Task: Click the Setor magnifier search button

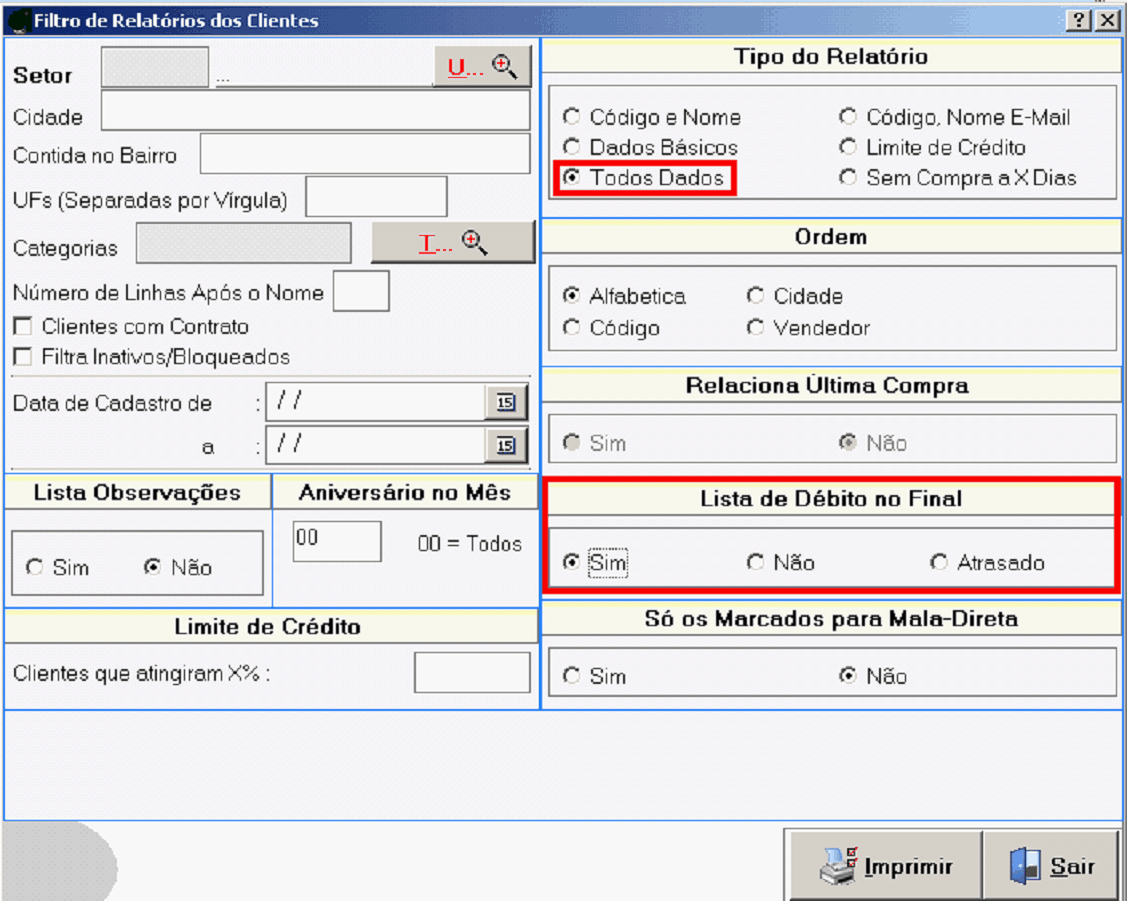Action: coord(481,67)
